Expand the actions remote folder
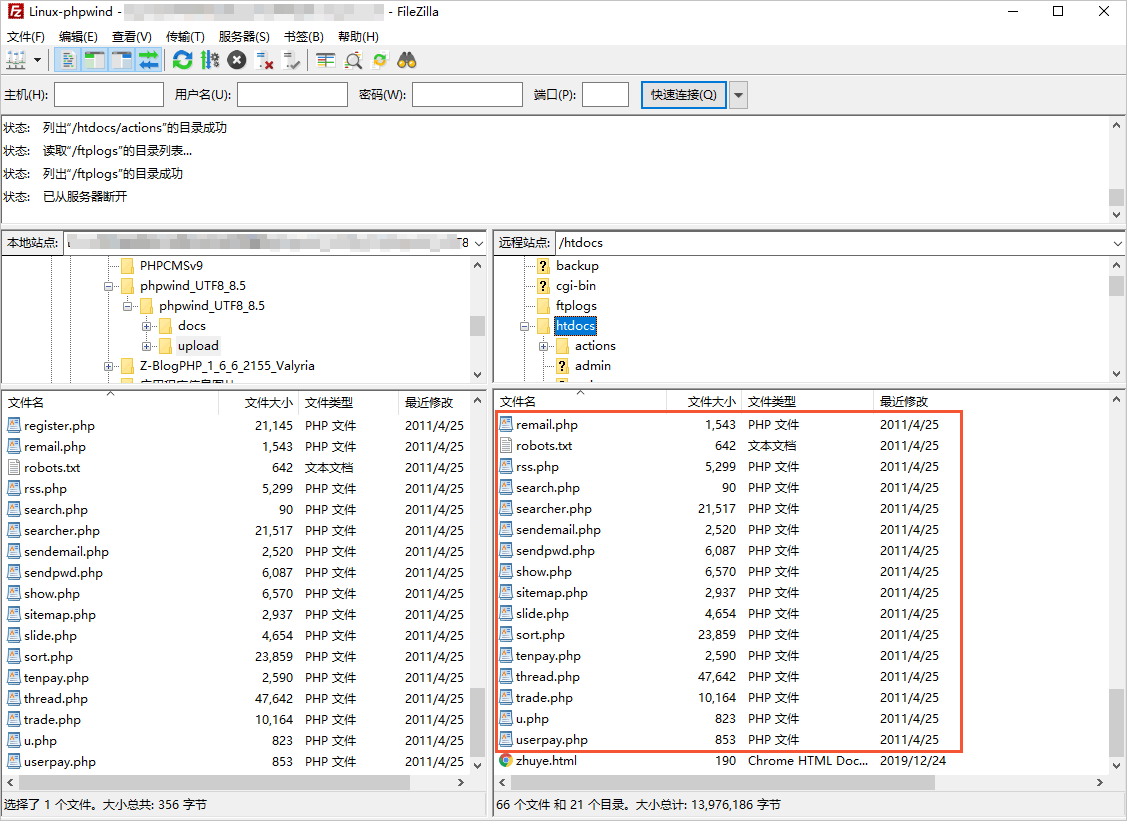Image resolution: width=1127 pixels, height=821 pixels. point(543,347)
